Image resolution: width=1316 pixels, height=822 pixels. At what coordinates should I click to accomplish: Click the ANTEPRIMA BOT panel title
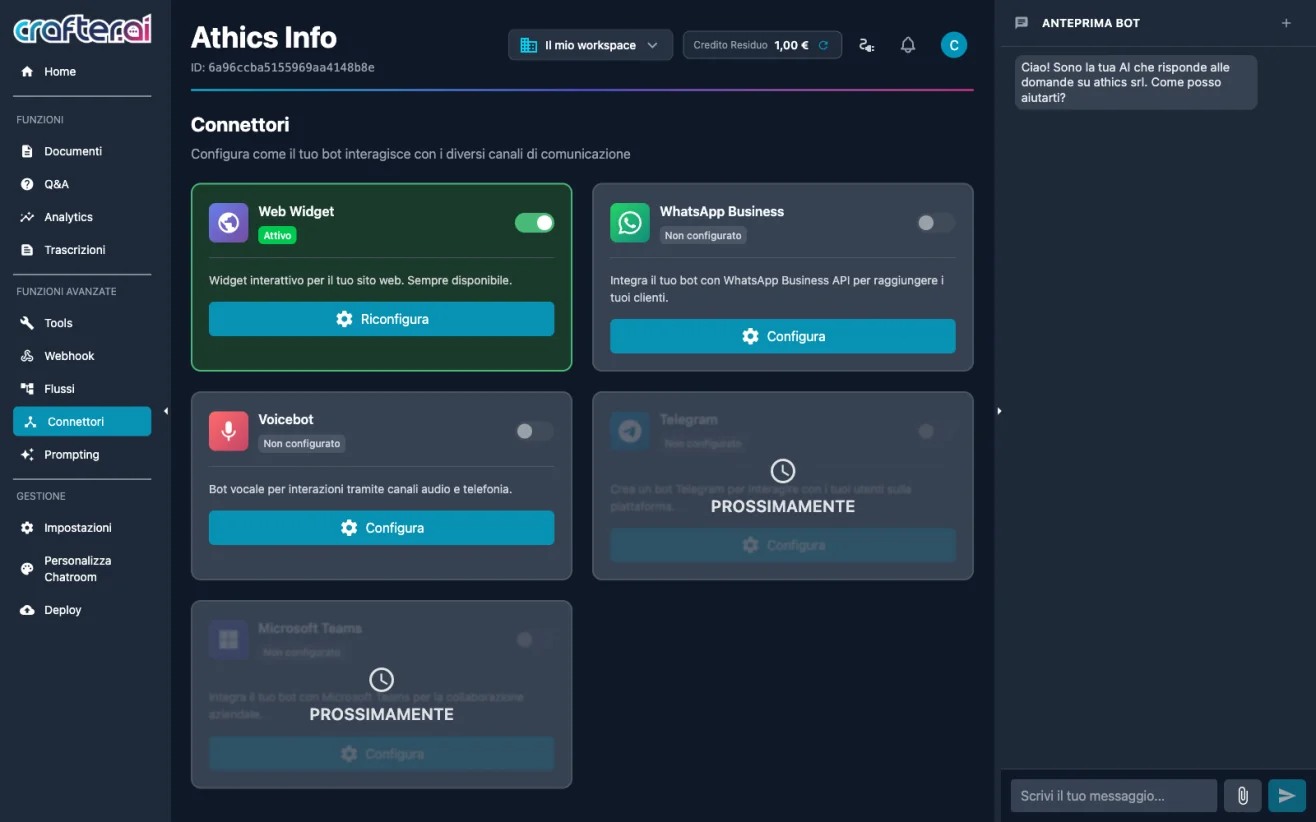(1091, 23)
